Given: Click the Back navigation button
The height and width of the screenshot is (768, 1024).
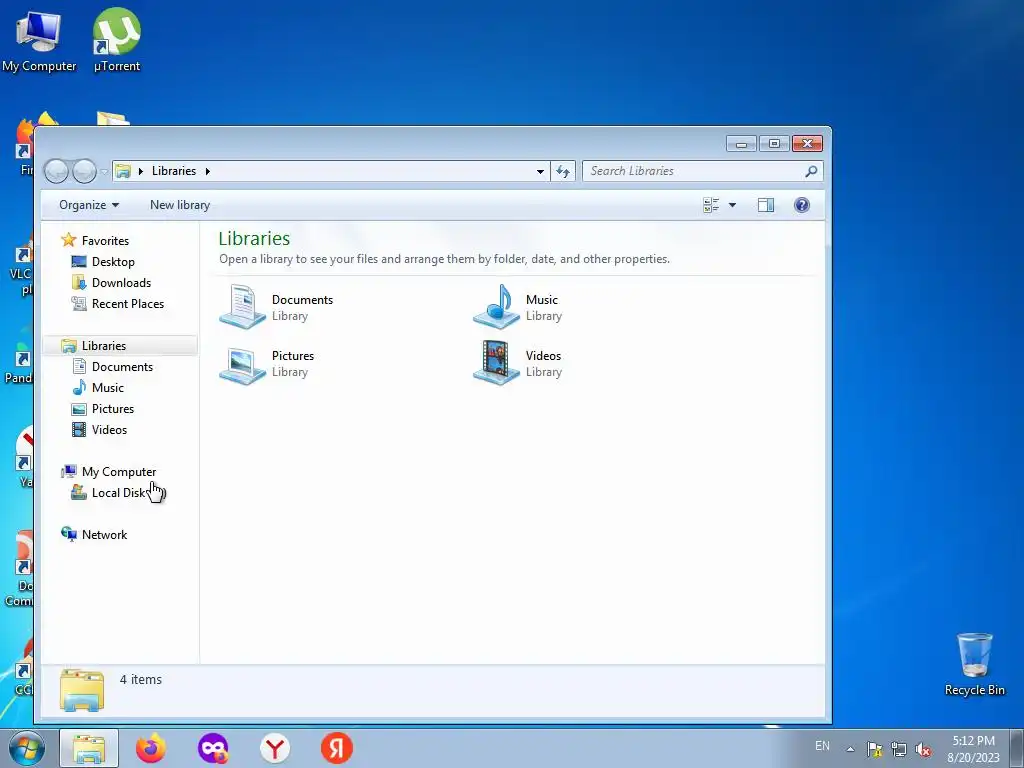Looking at the screenshot, I should coord(56,171).
